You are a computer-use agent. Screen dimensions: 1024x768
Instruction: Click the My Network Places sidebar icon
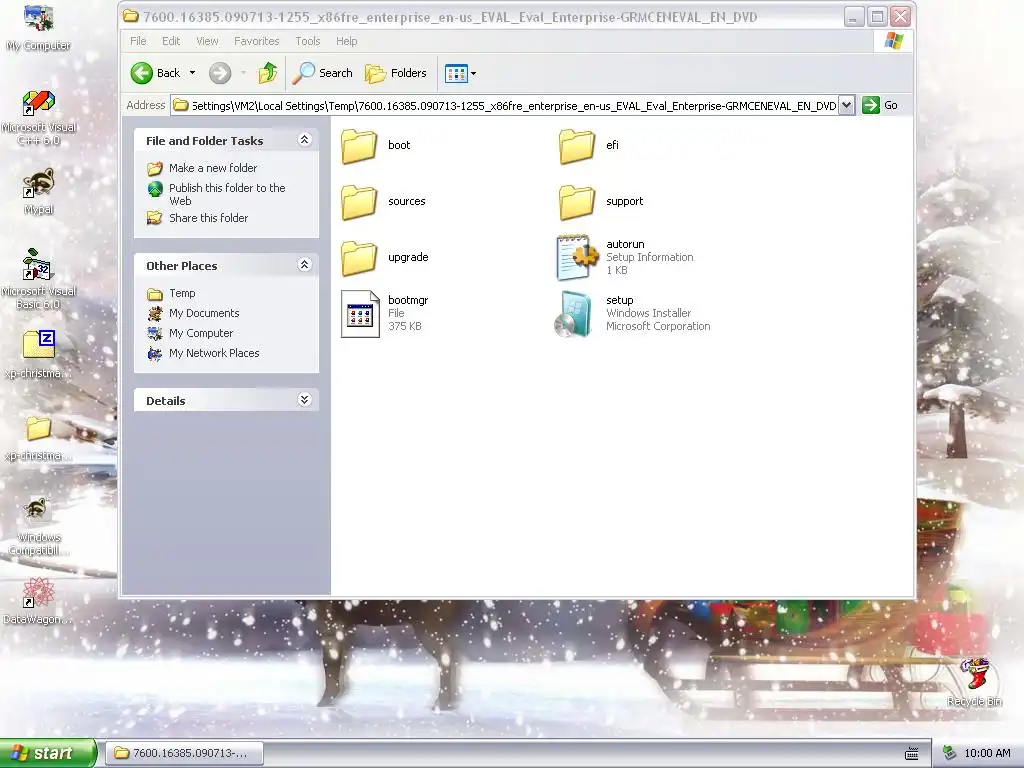(155, 353)
